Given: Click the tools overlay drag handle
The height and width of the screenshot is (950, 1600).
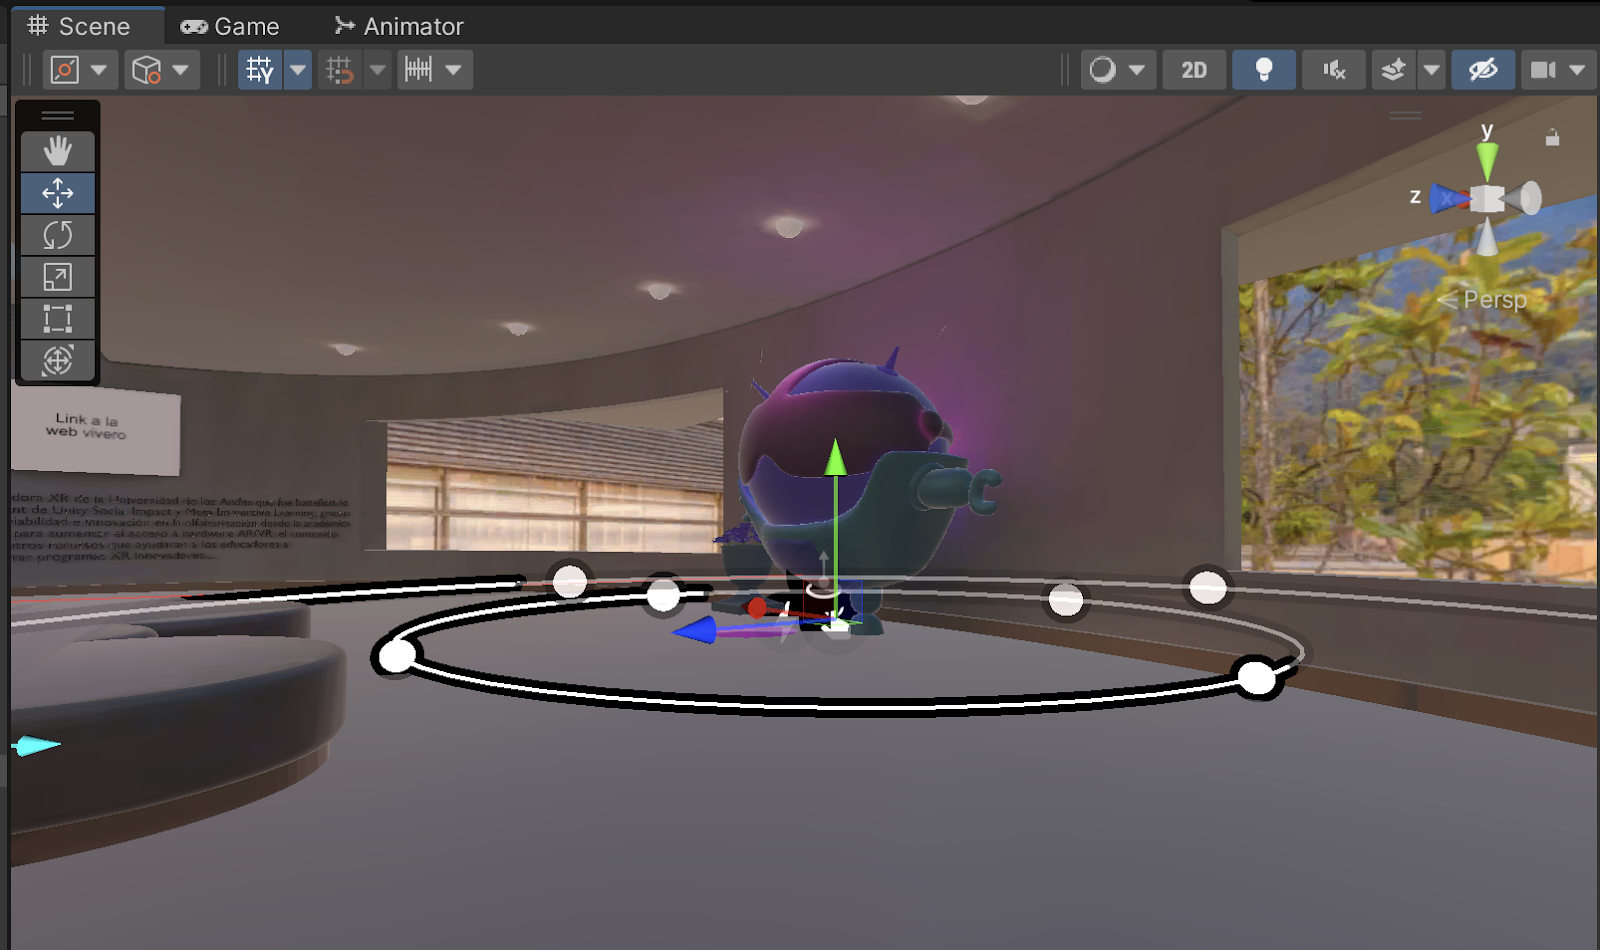Looking at the screenshot, I should click(x=58, y=115).
